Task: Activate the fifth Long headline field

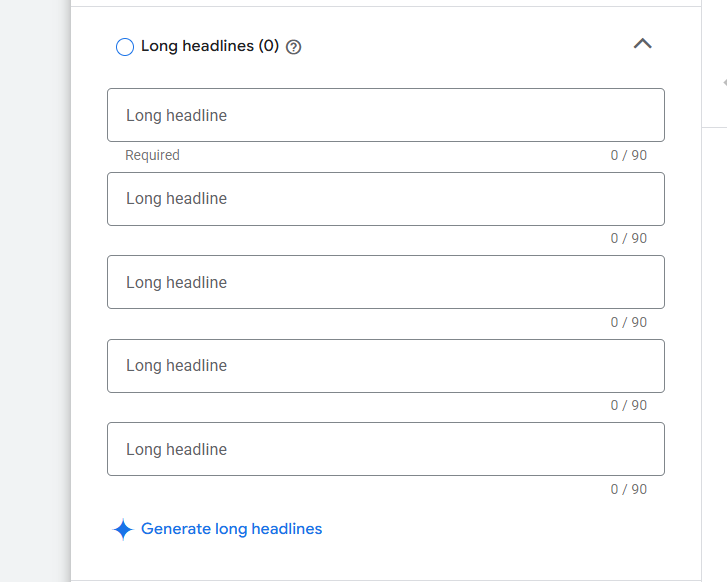Action: 385,449
